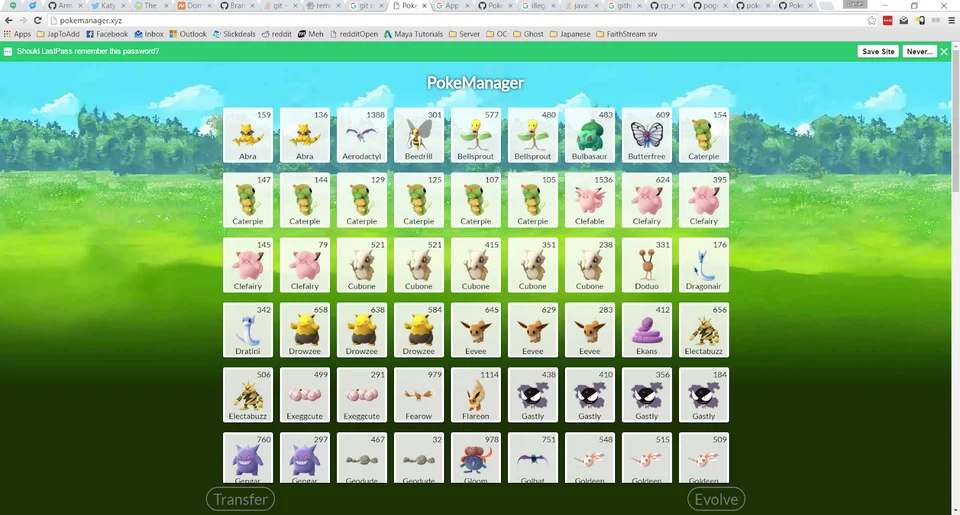
Task: Open the Chrome menu icon
Action: pos(951,20)
